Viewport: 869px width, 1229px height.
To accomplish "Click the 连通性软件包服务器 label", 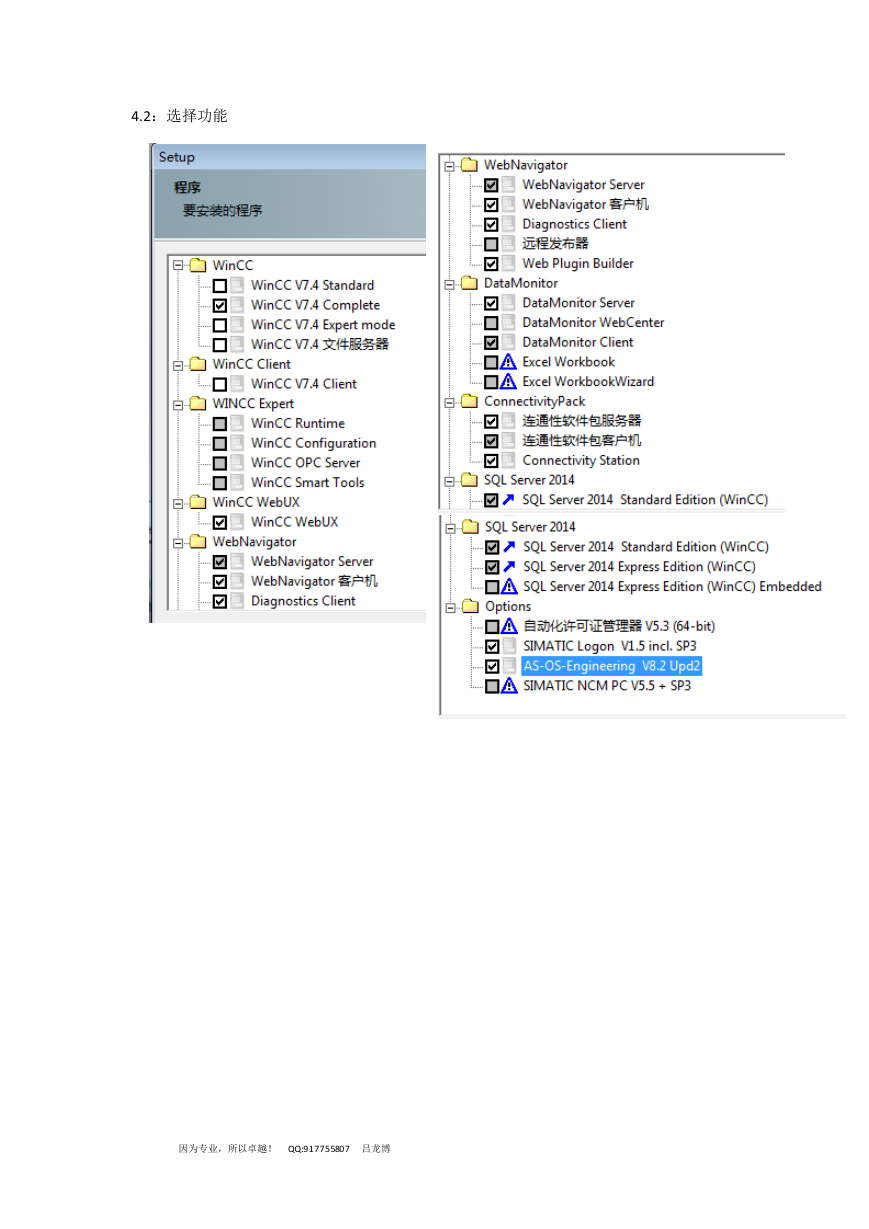I will click(582, 421).
